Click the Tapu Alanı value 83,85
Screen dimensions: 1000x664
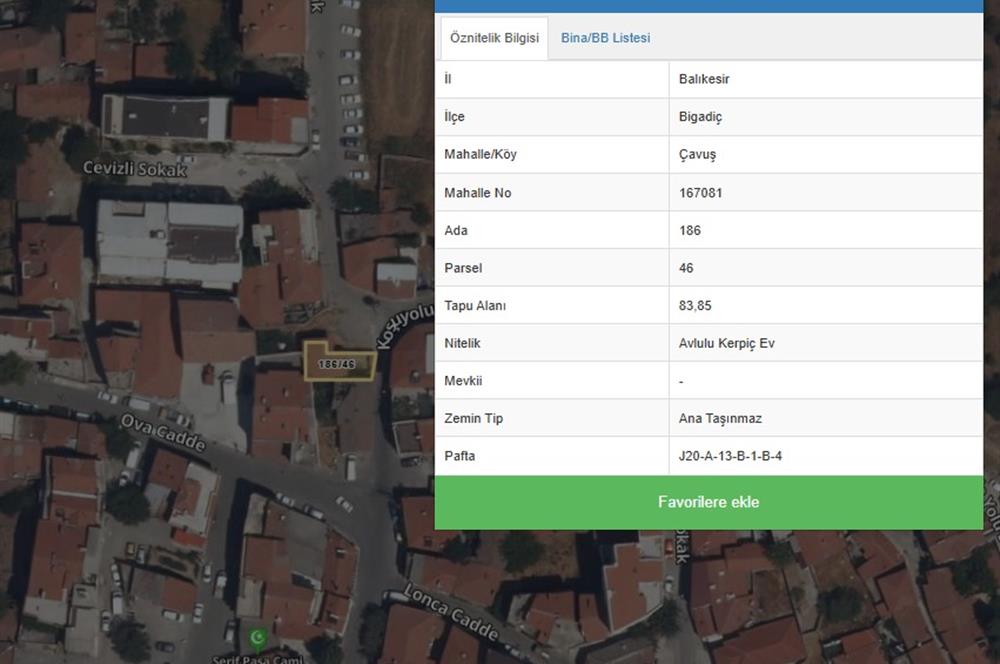click(x=695, y=306)
